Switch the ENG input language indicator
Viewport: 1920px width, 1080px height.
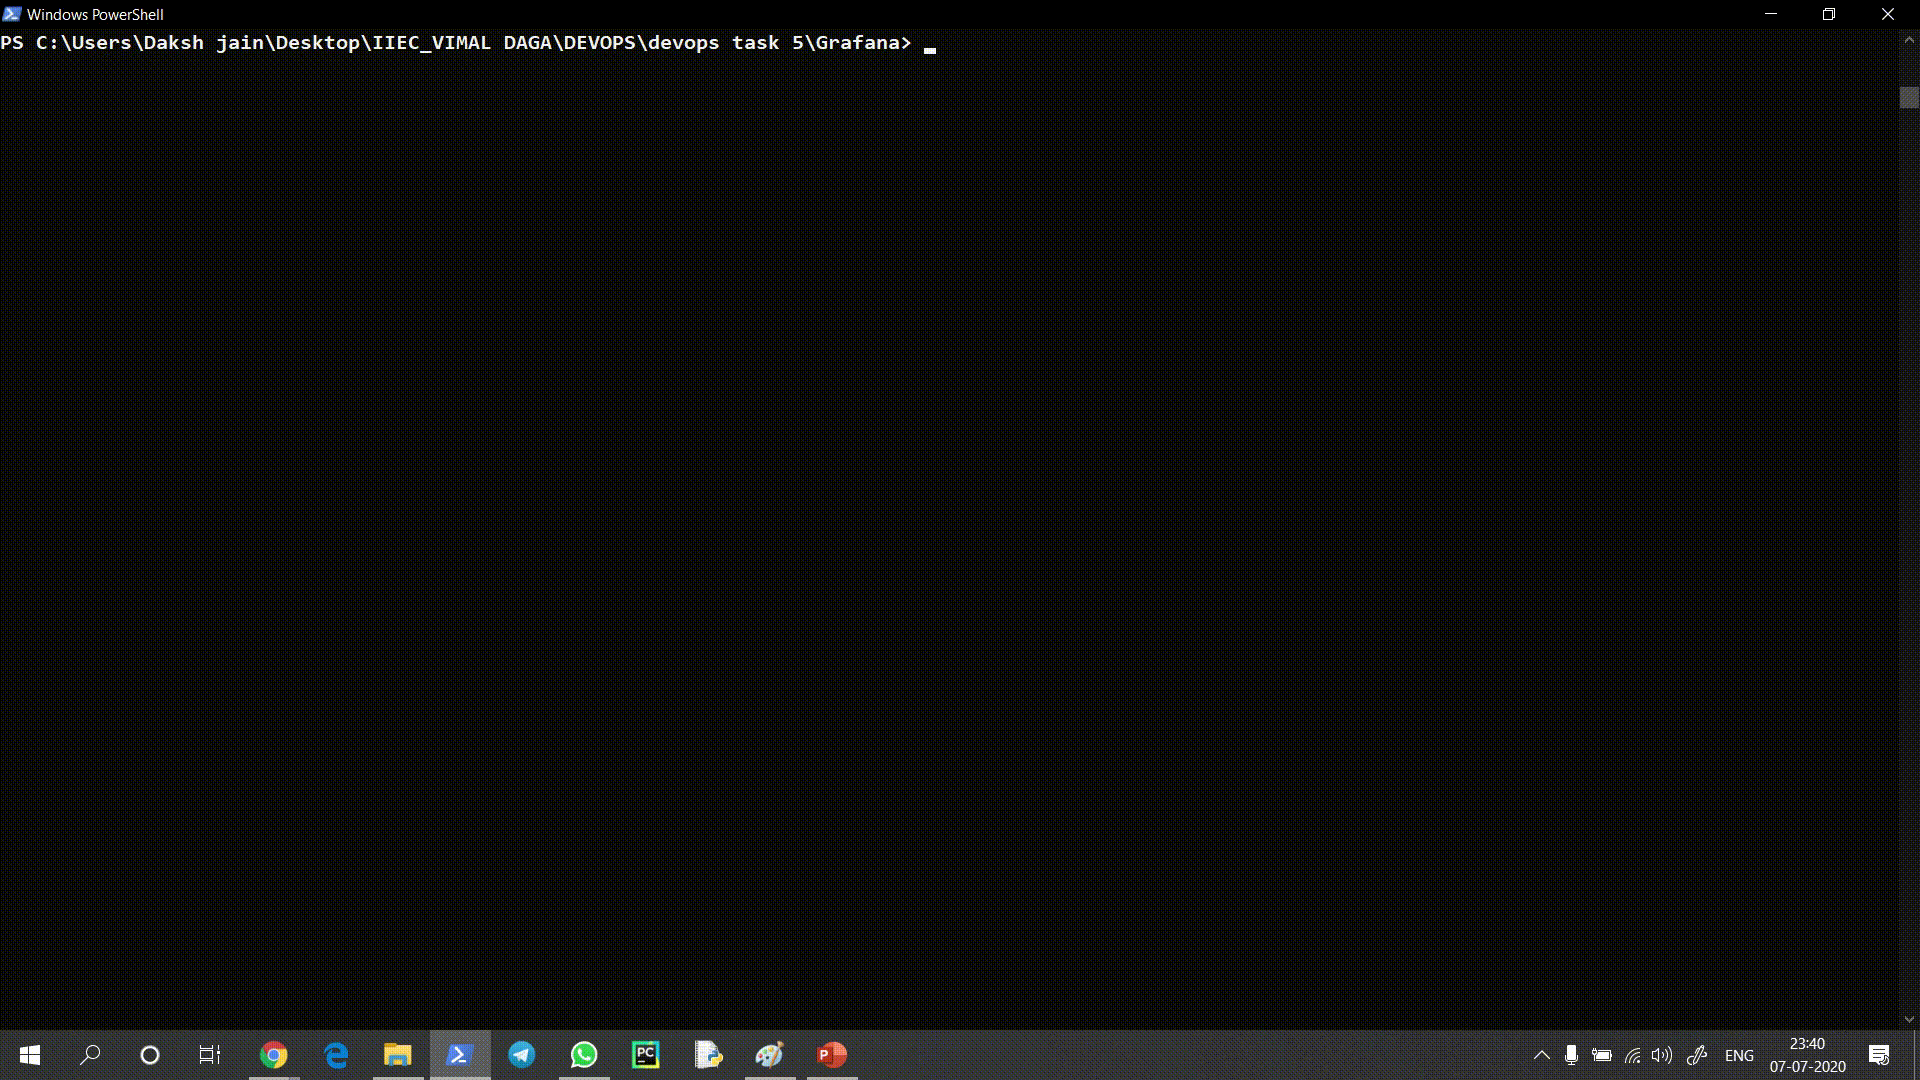[1739, 1055]
